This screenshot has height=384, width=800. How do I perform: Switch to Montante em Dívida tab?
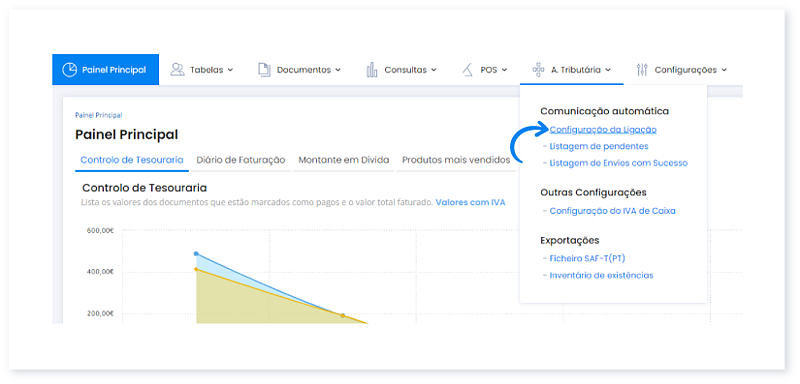(x=344, y=160)
